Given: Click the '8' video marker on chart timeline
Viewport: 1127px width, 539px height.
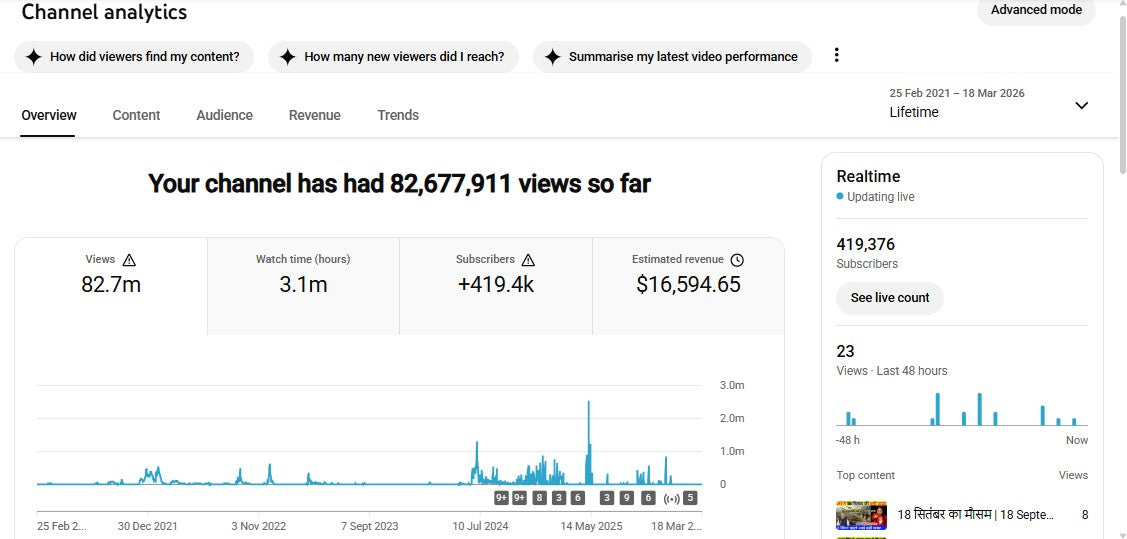Looking at the screenshot, I should coord(539,498).
